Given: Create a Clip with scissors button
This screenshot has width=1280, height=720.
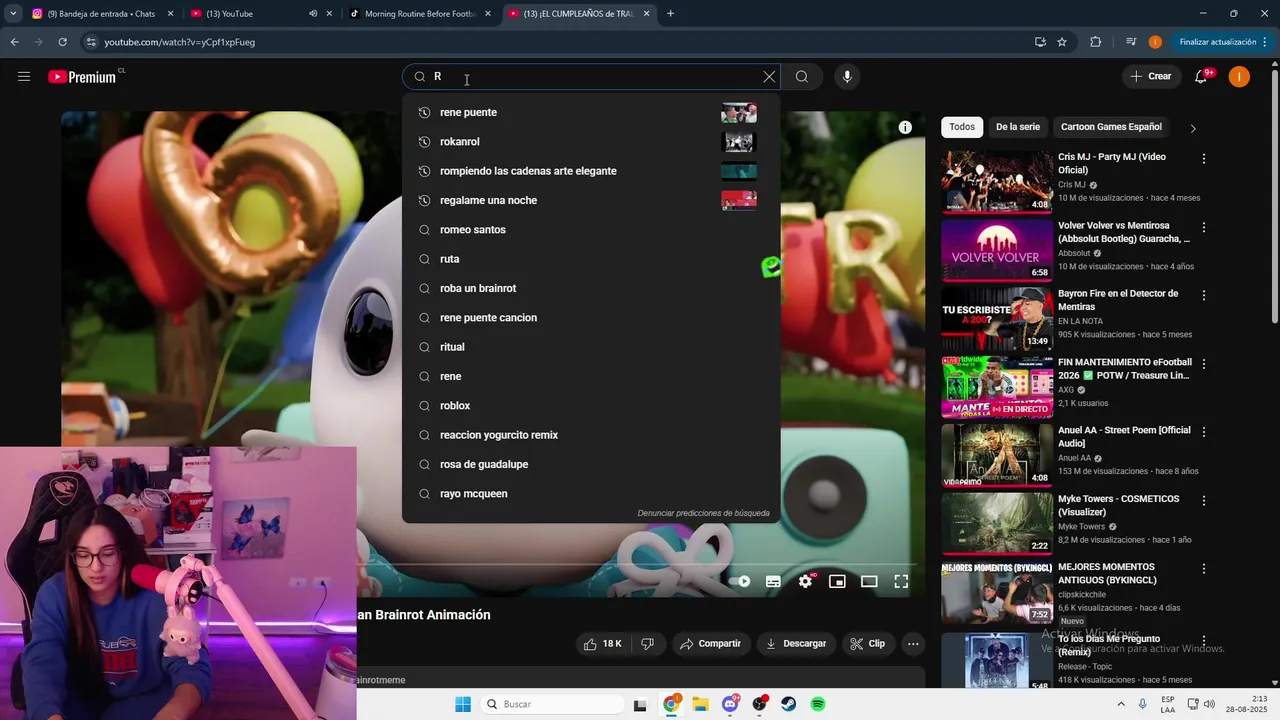Looking at the screenshot, I should (867, 644).
